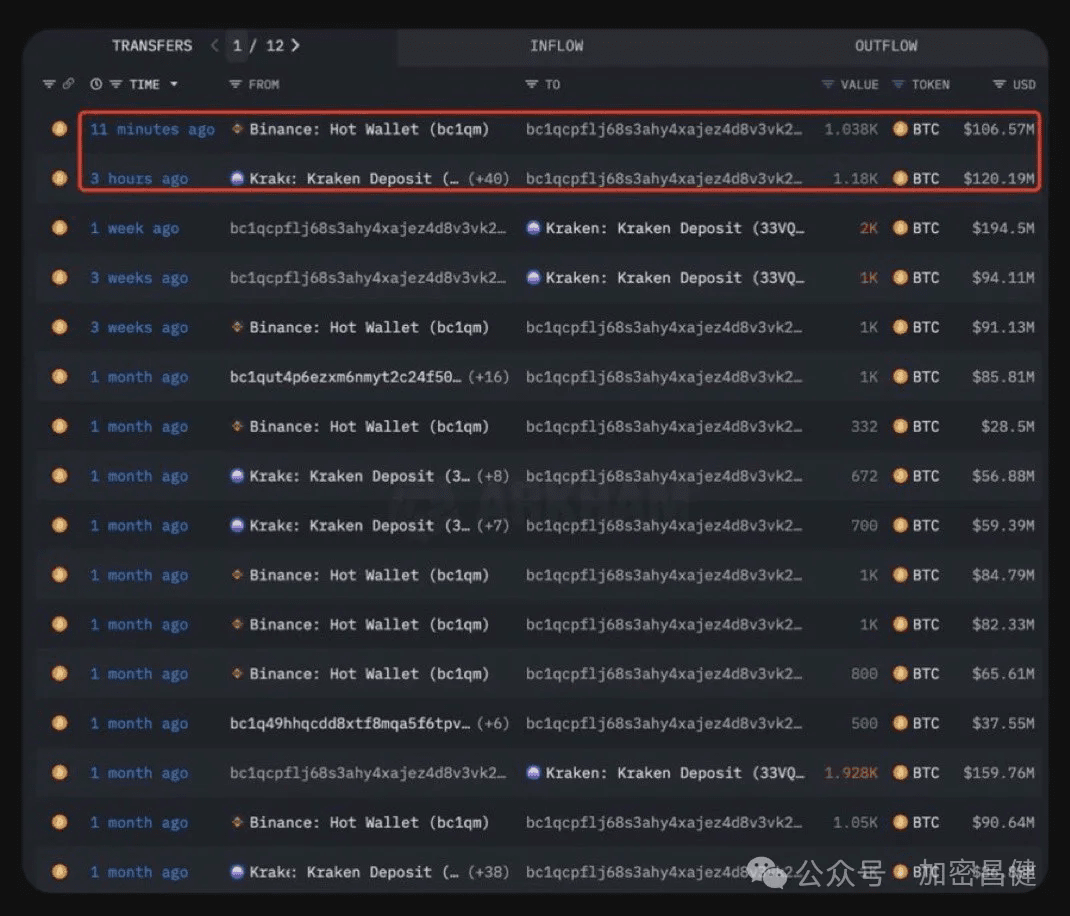This screenshot has height=916, width=1070.
Task: Switch to the OUTFLOW tab
Action: (886, 46)
